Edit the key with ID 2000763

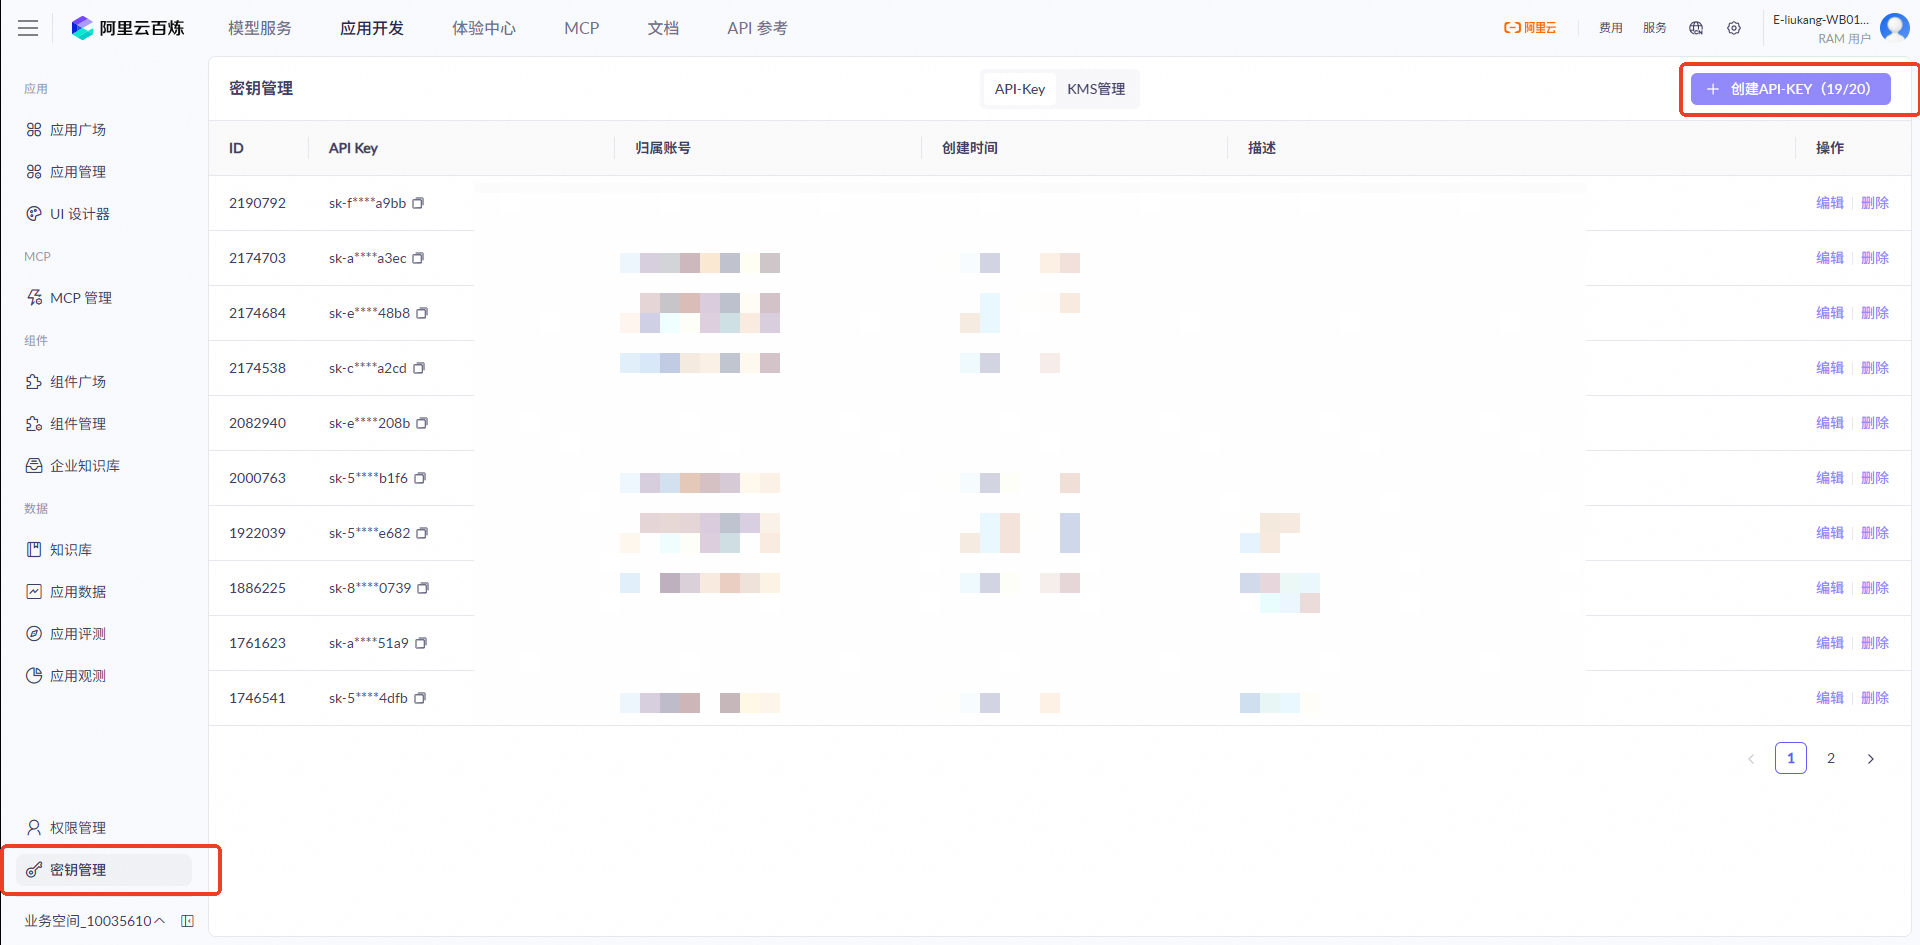click(1830, 478)
